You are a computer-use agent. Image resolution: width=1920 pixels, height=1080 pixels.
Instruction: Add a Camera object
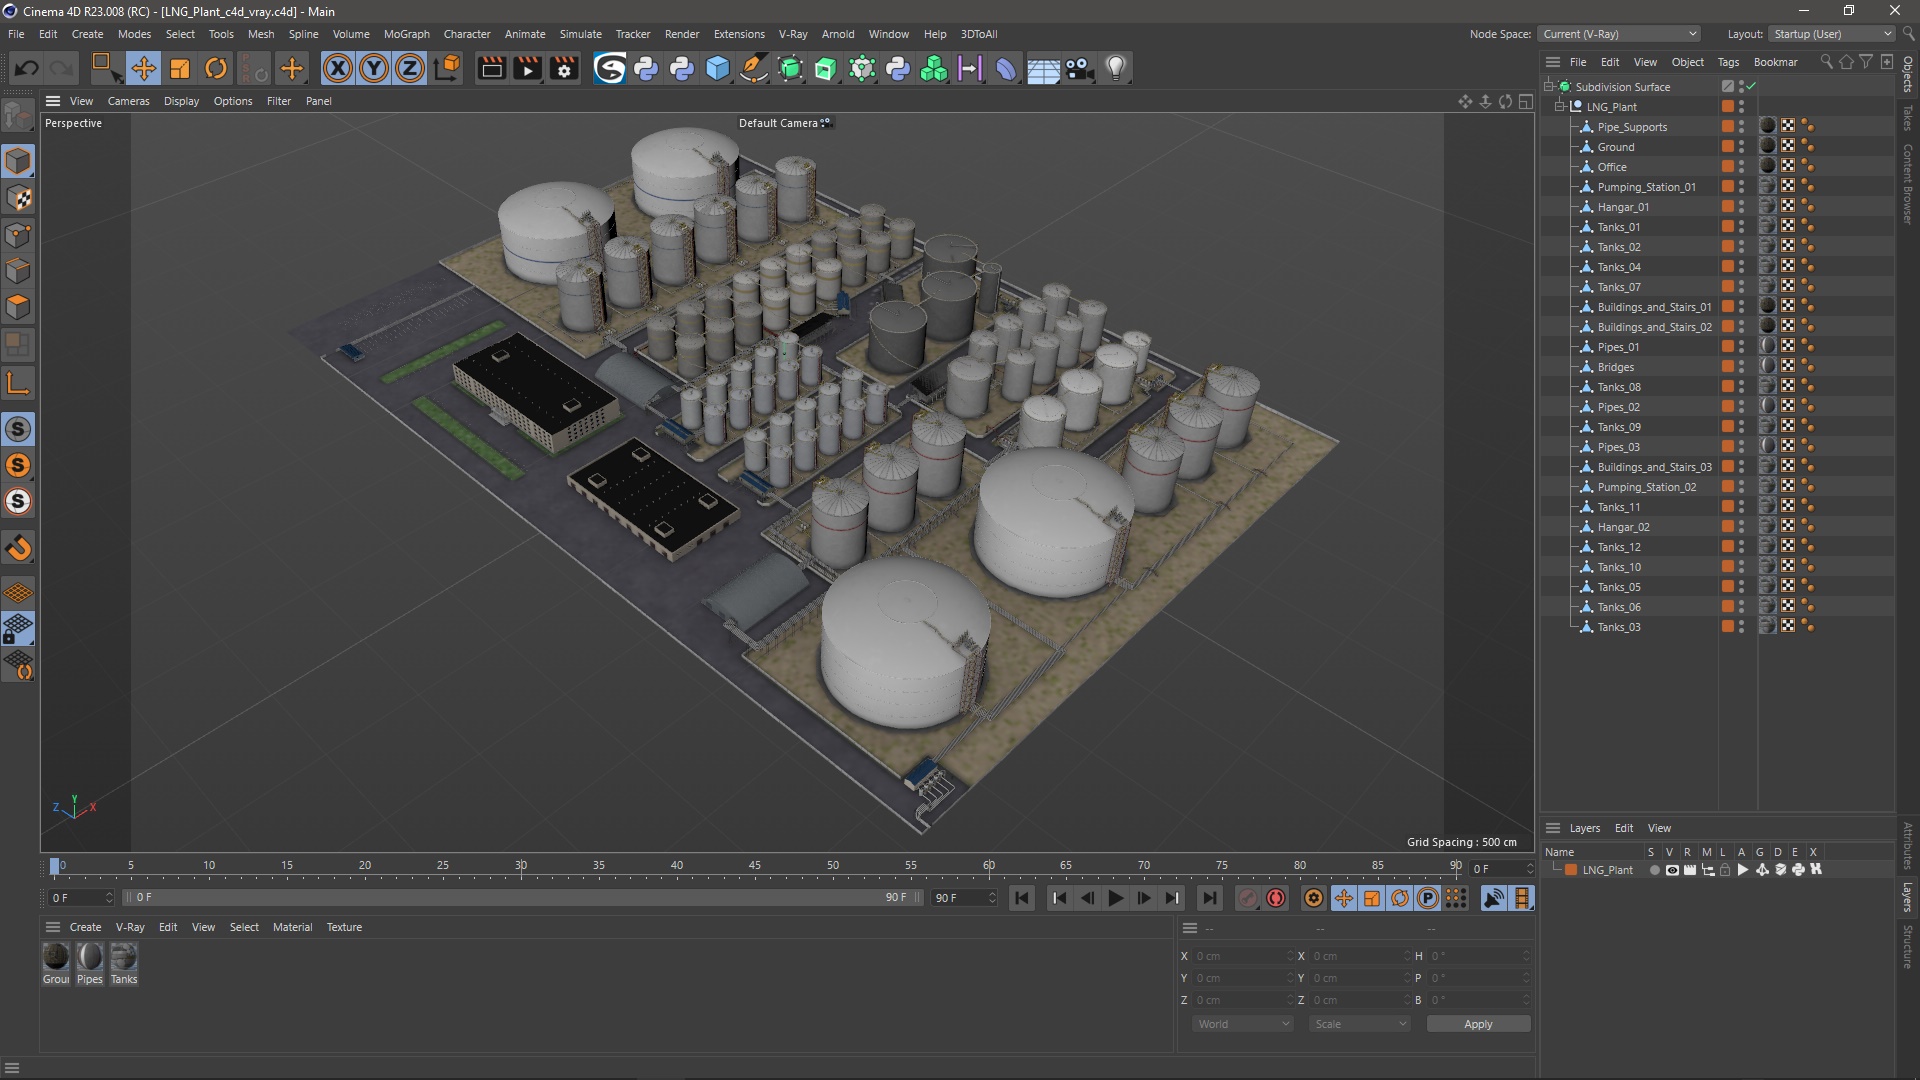1080,68
